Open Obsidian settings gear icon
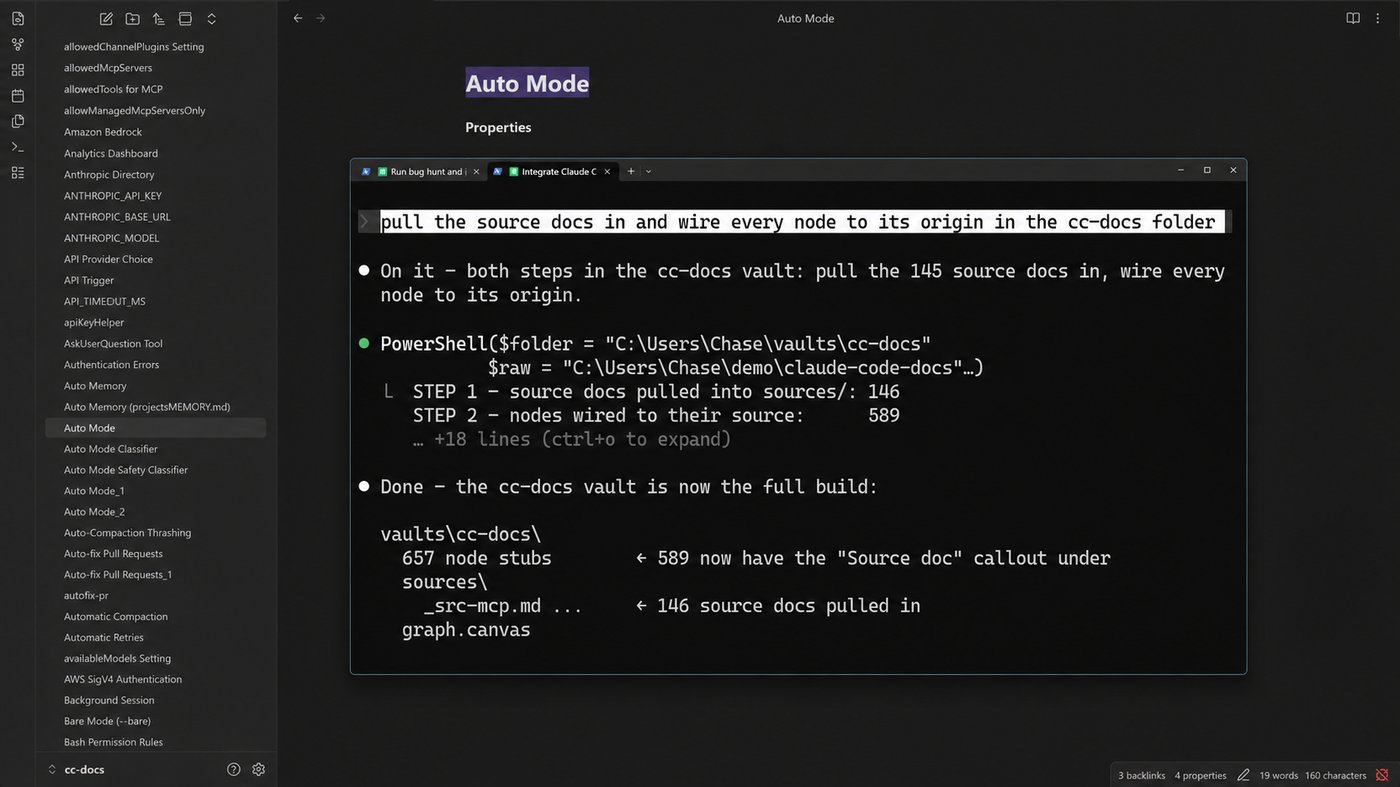The width and height of the screenshot is (1400, 787). click(x=259, y=769)
